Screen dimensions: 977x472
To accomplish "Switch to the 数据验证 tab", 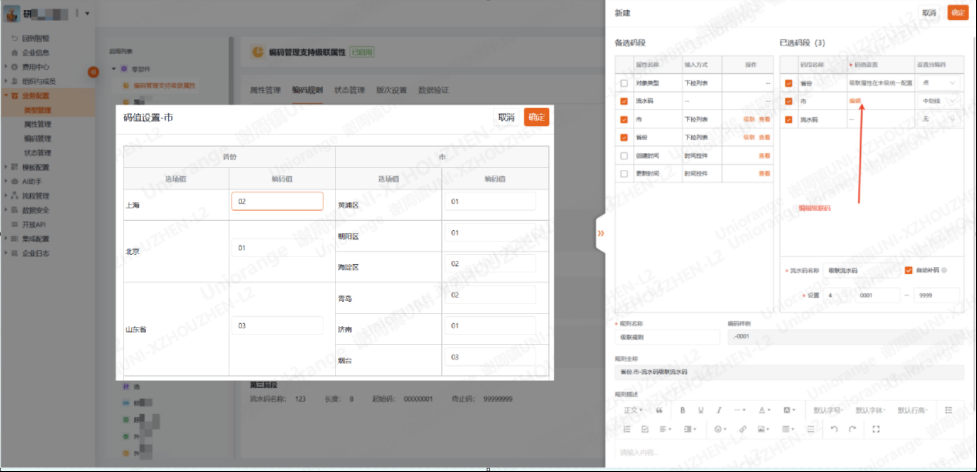I will point(433,90).
